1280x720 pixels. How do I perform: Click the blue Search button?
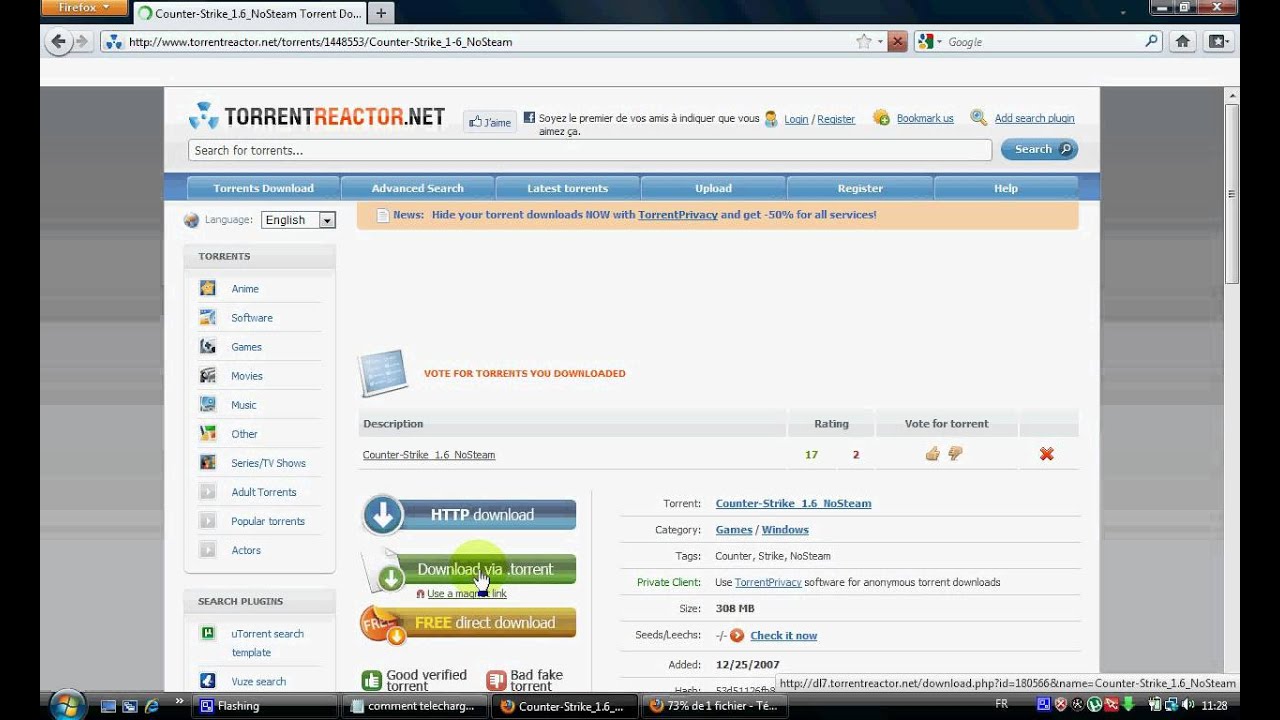(1039, 149)
